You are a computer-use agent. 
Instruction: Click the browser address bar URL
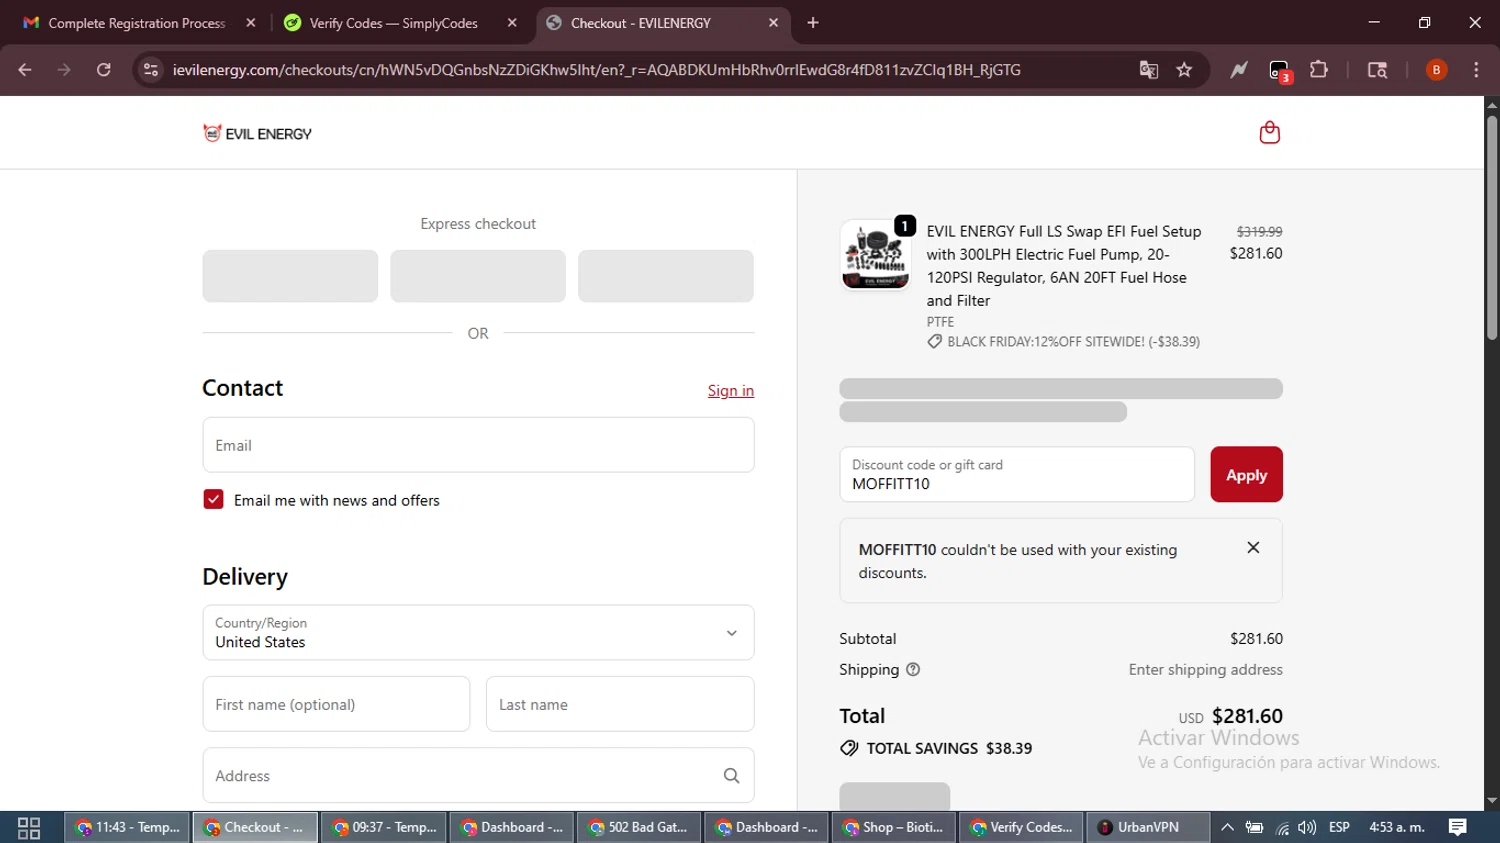click(596, 70)
